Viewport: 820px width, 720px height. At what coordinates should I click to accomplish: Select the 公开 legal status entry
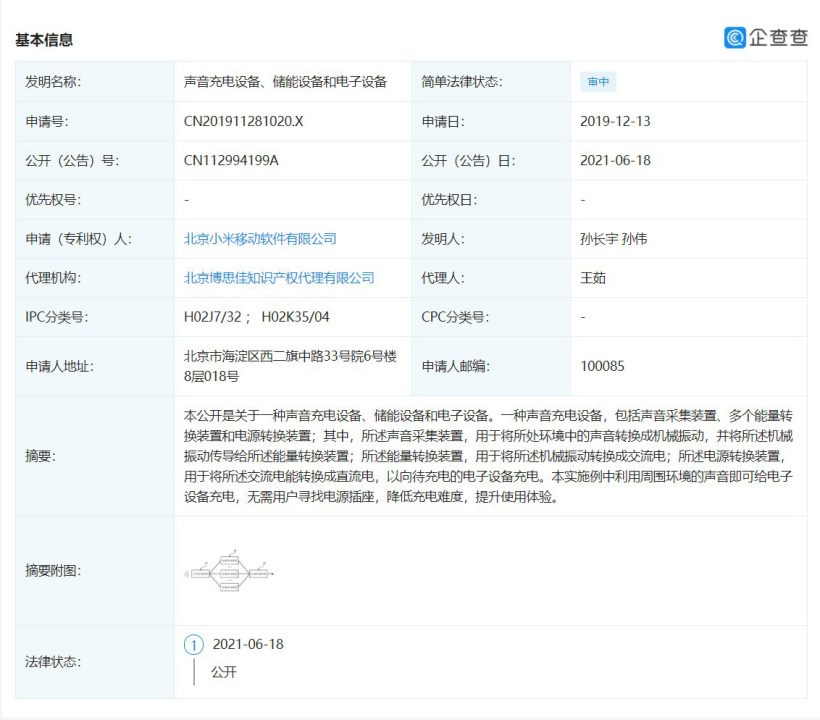pyautogui.click(x=223, y=672)
